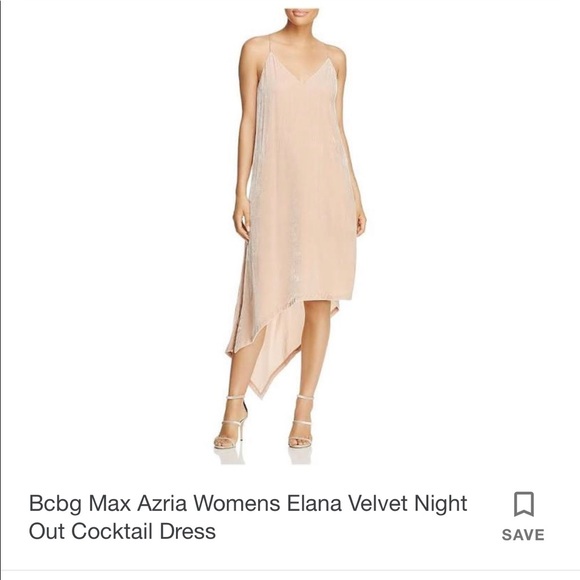Click "Out Cocktail Dress" second title line

click(x=122, y=532)
